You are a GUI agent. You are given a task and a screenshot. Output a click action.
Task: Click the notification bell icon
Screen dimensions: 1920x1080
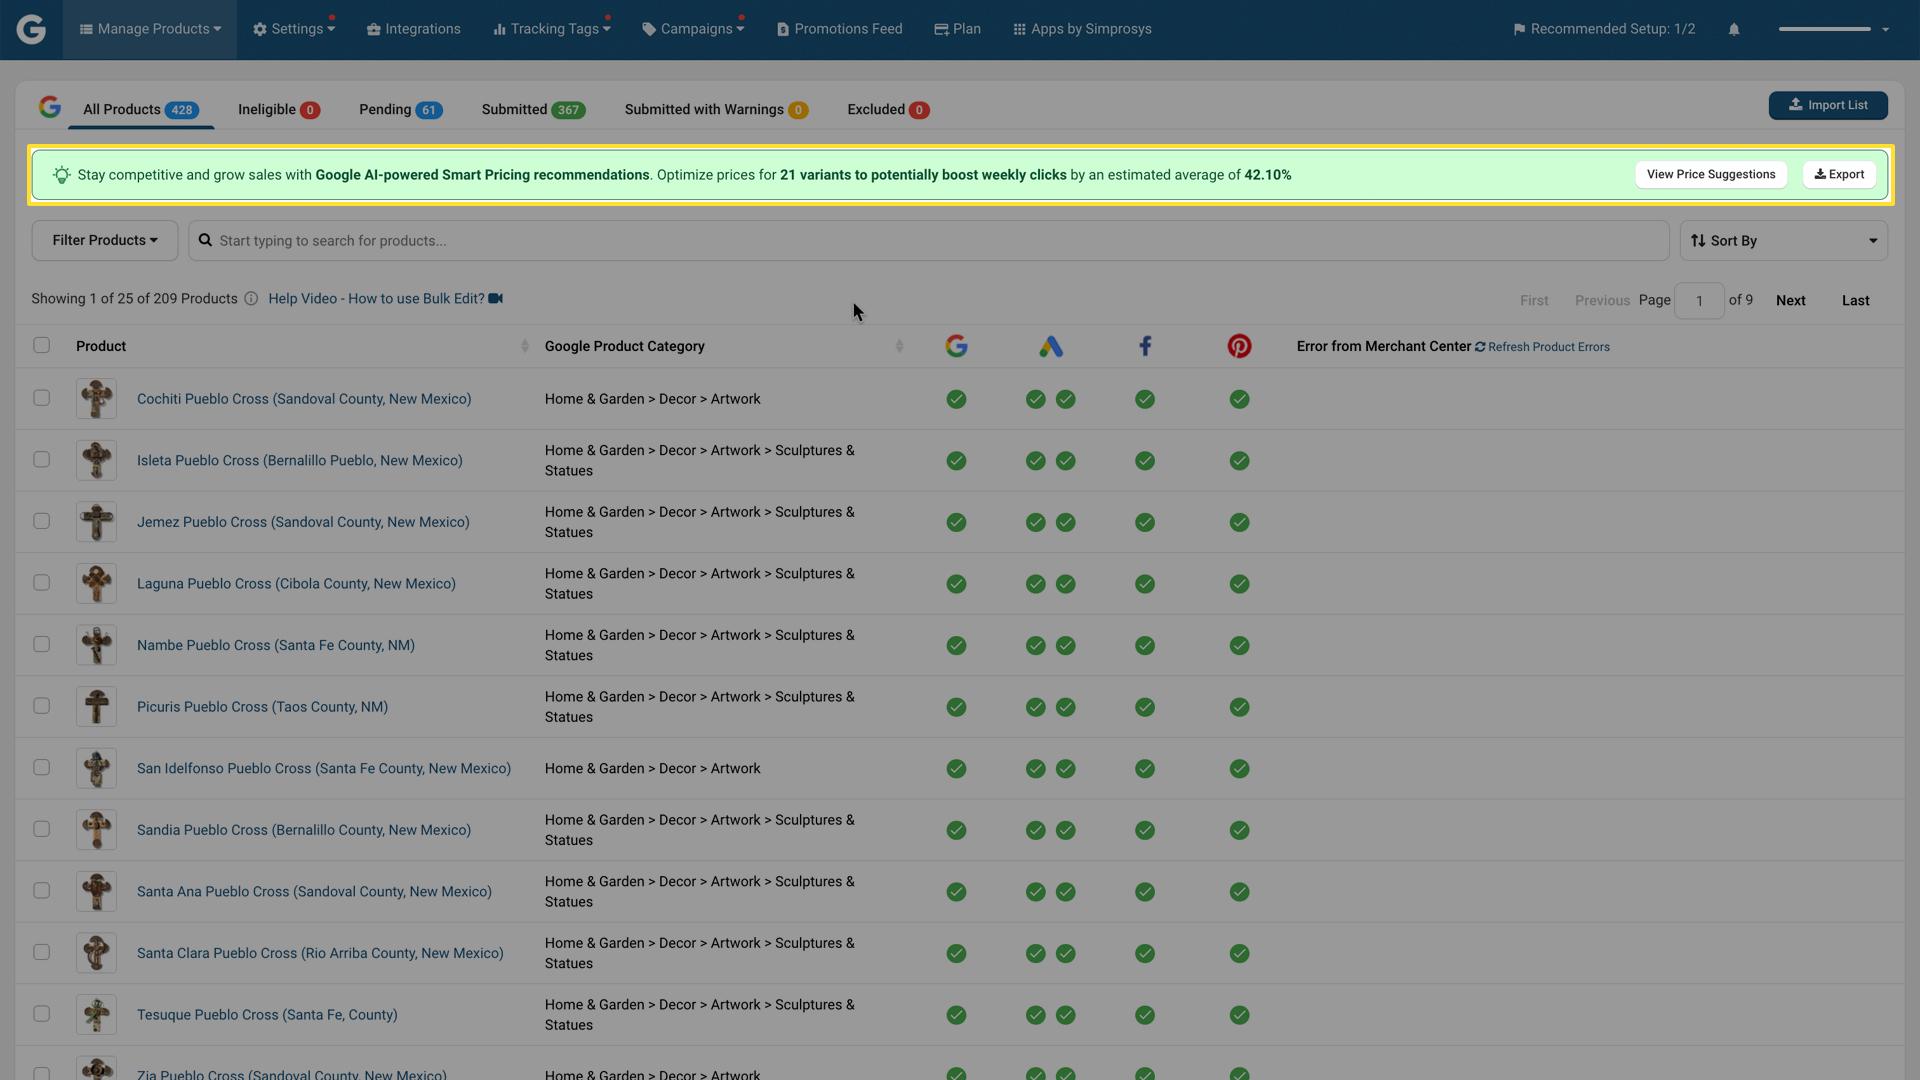(x=1734, y=29)
